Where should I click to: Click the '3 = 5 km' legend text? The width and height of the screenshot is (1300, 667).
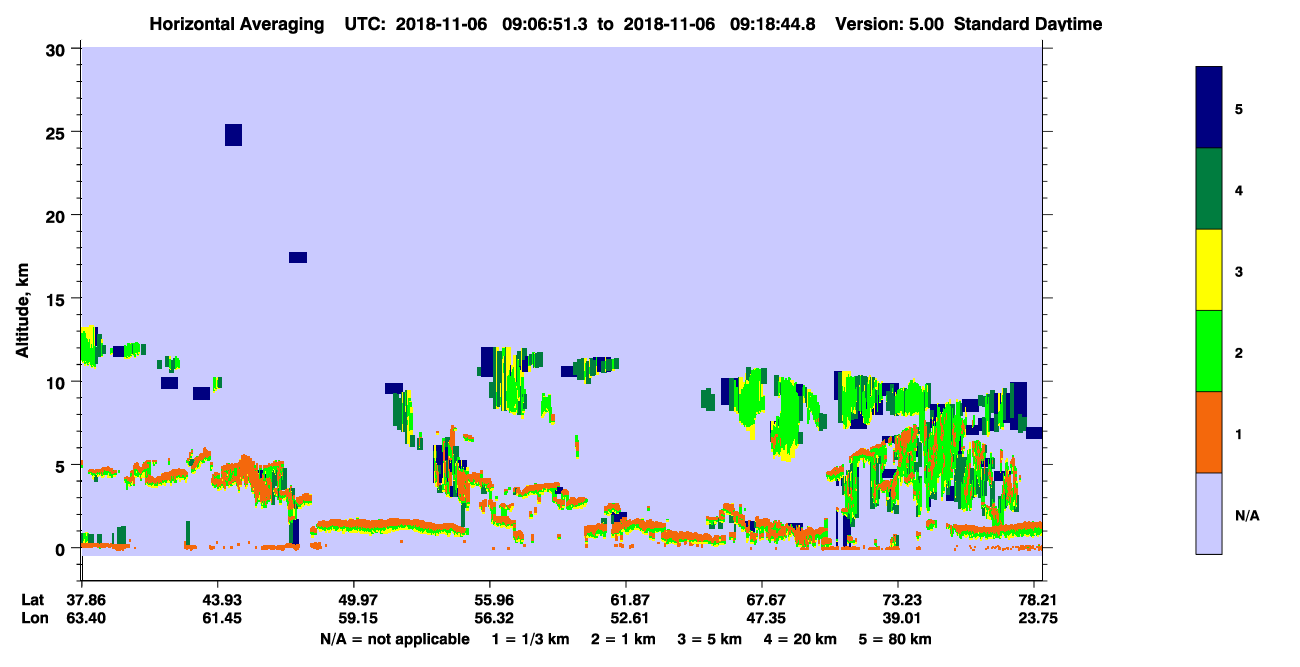[x=710, y=639]
